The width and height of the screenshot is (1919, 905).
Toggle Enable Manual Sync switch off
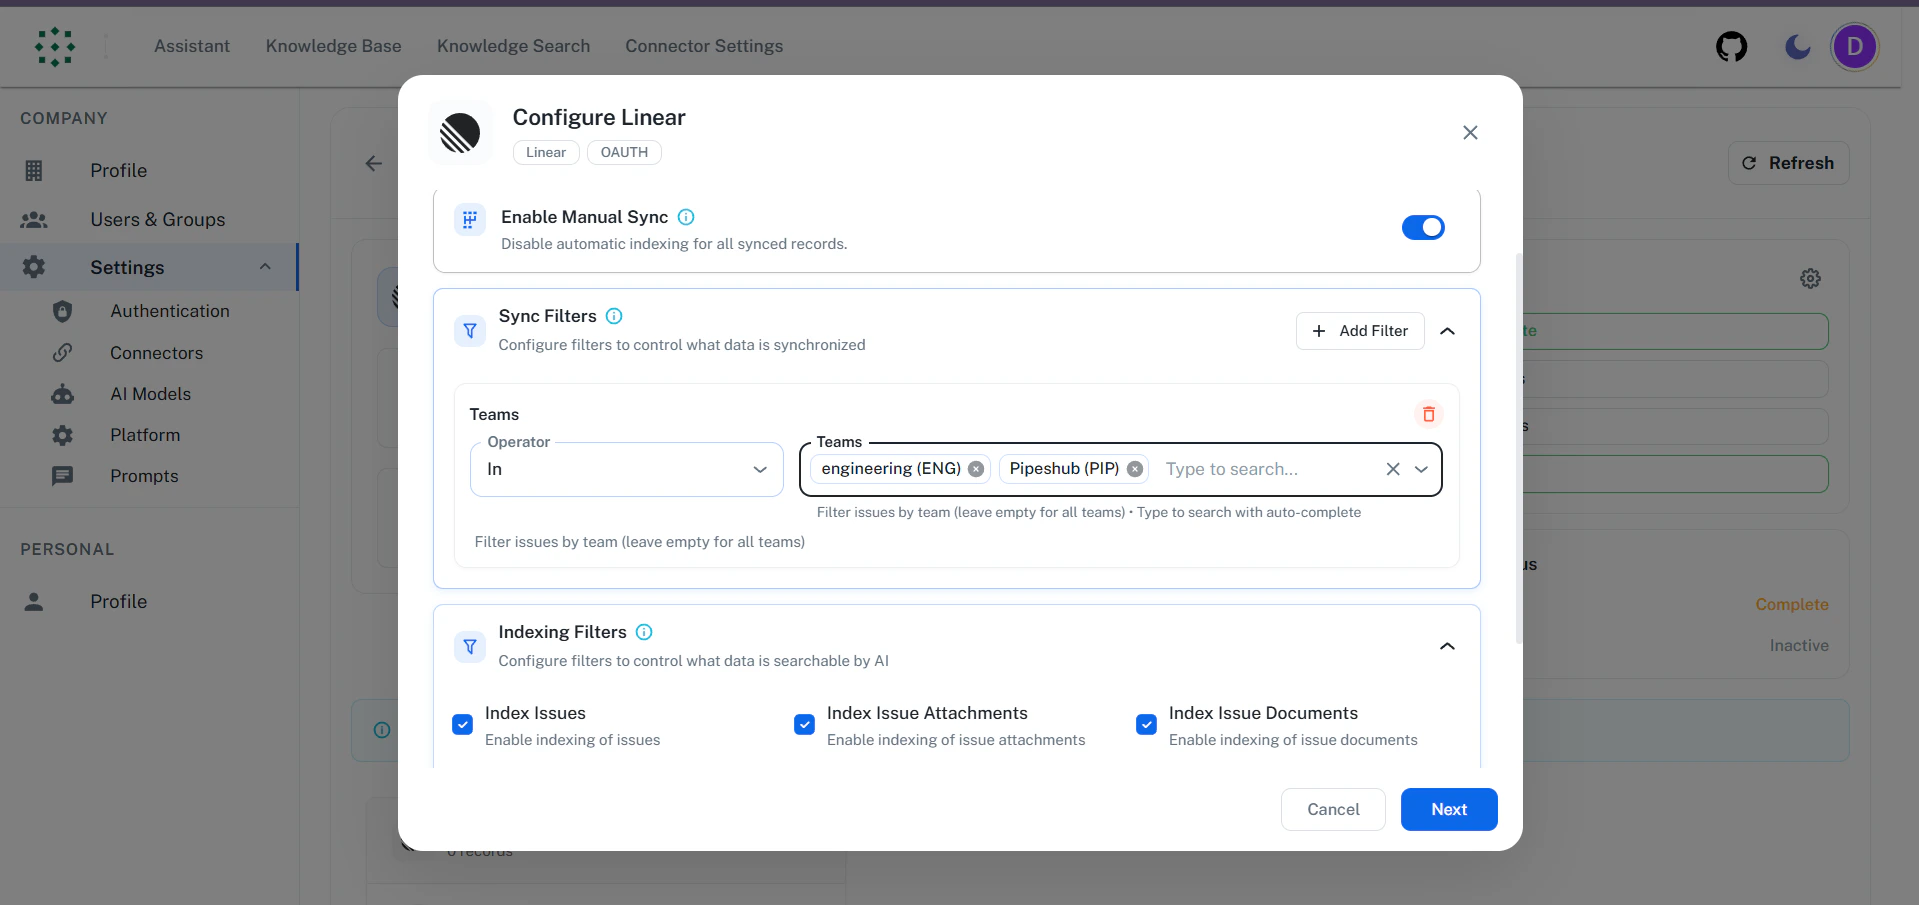pyautogui.click(x=1423, y=227)
